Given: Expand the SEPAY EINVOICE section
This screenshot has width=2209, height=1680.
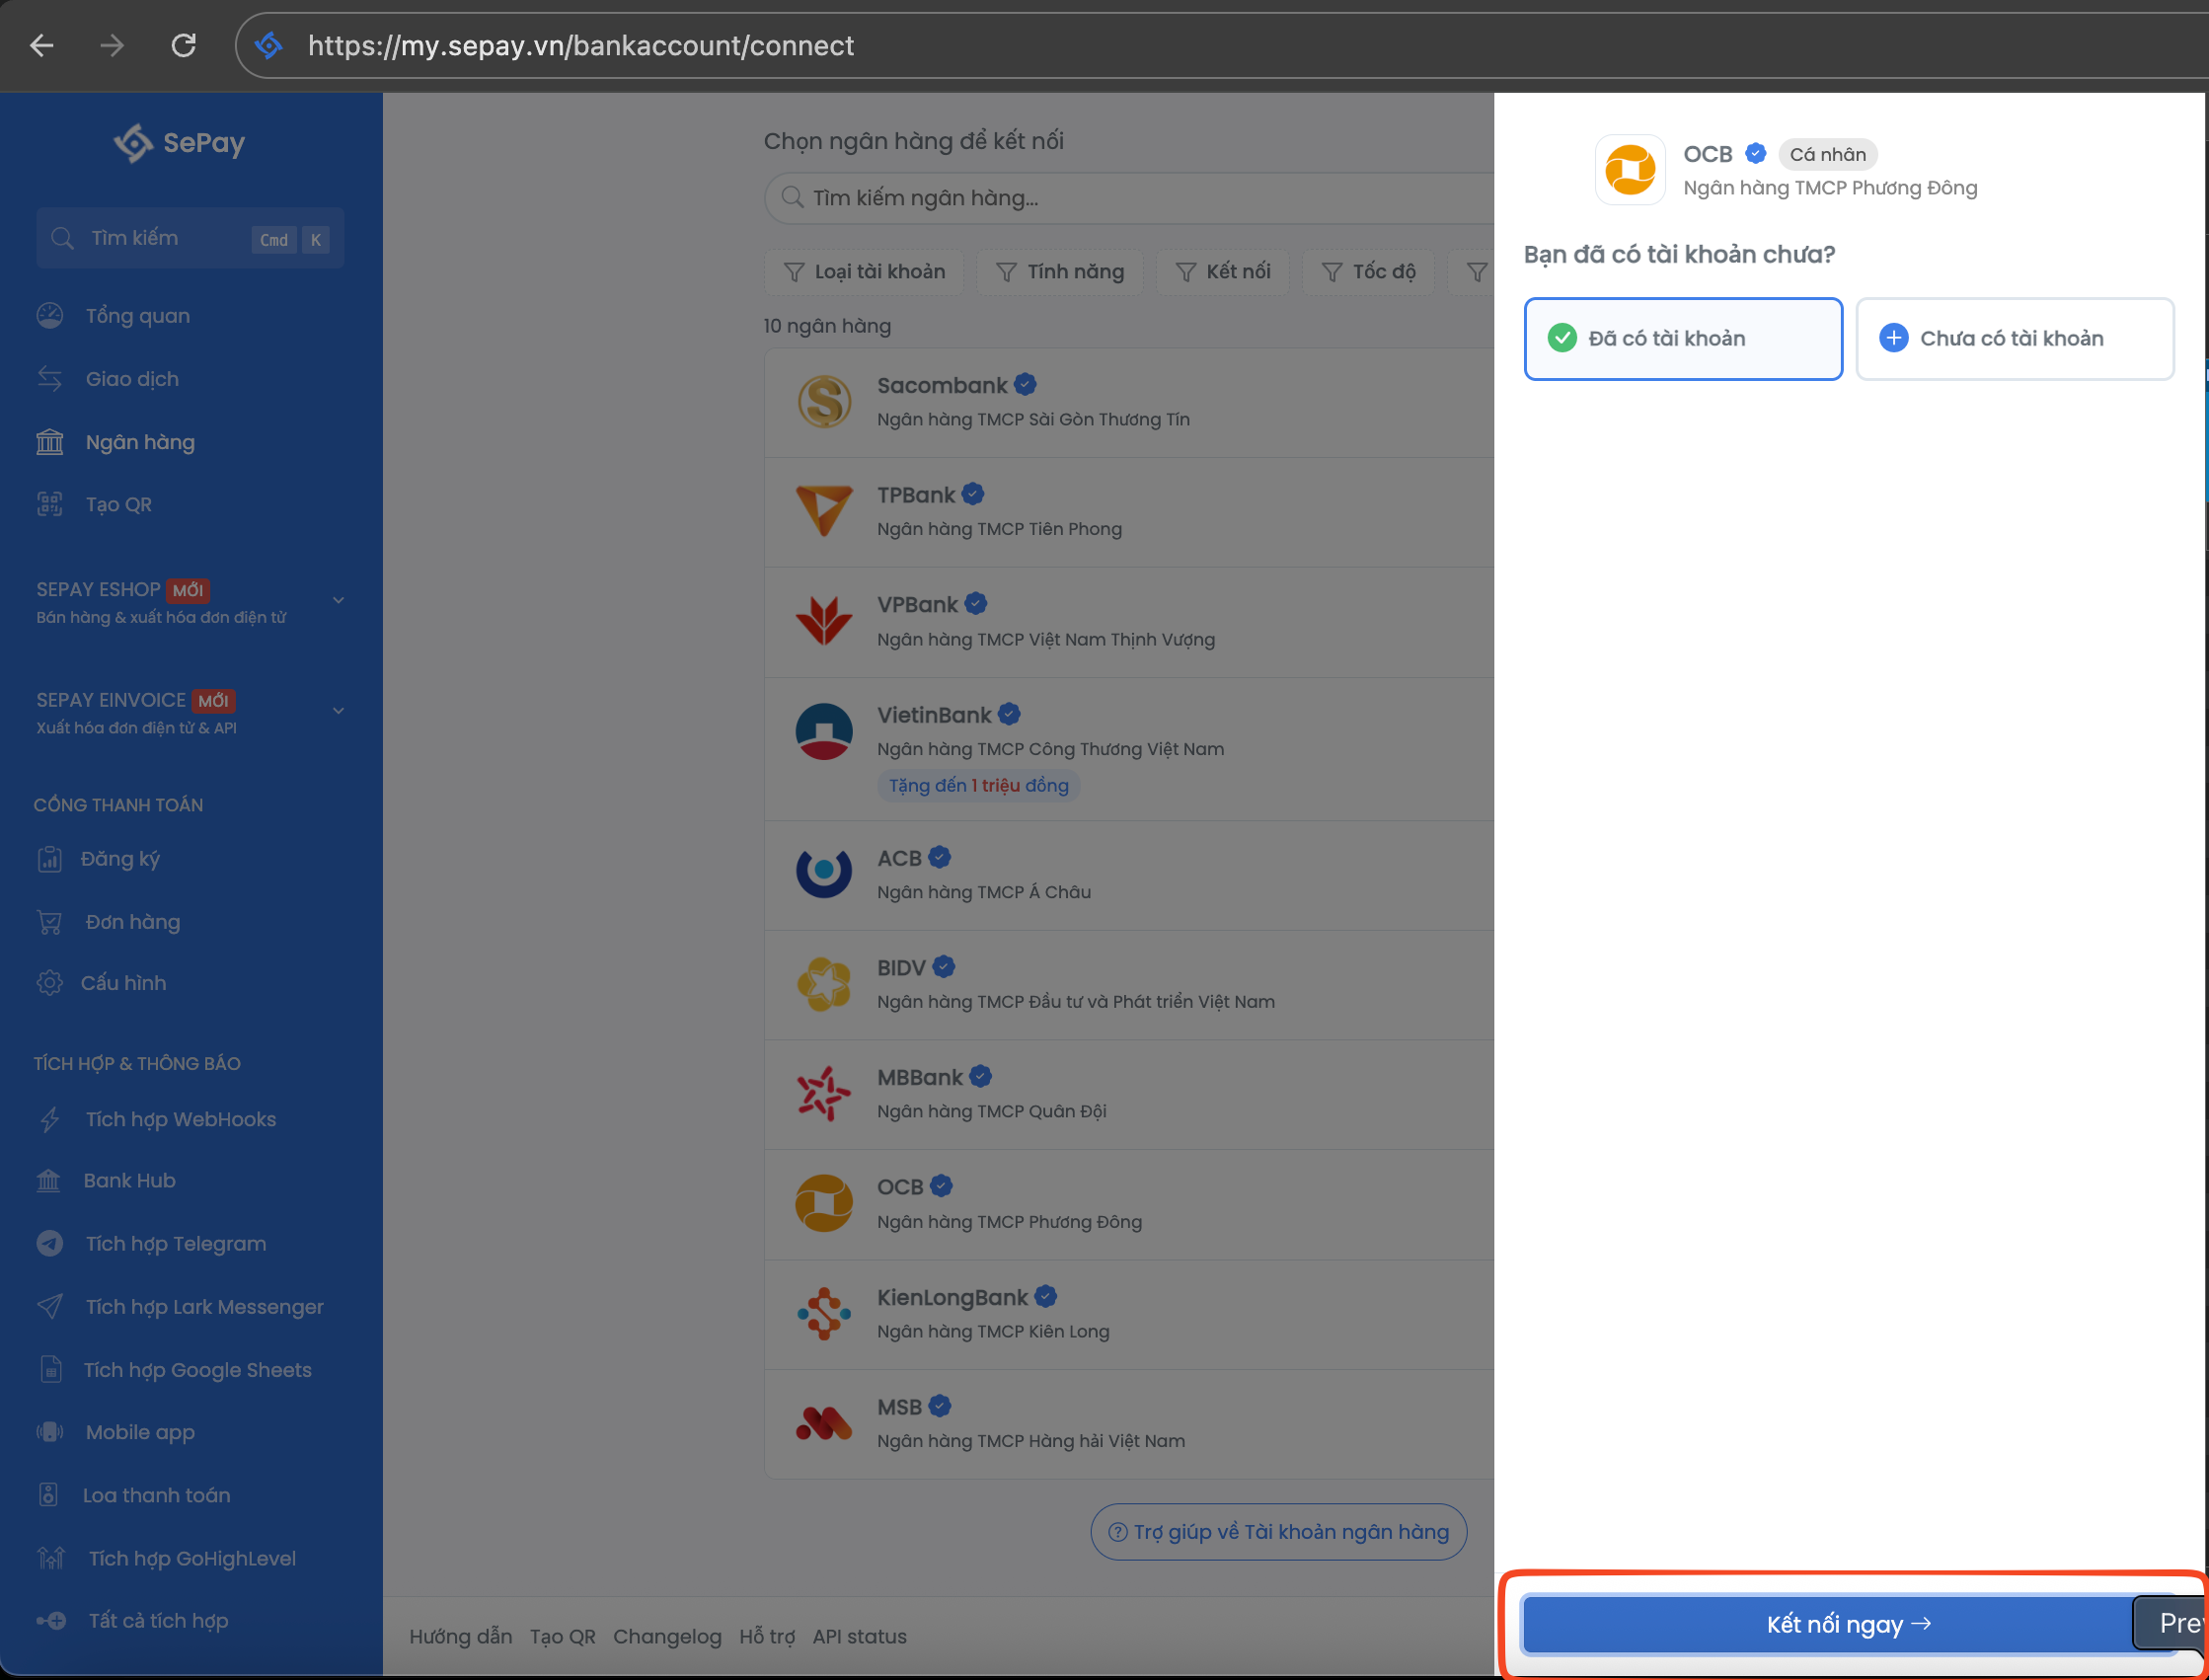Looking at the screenshot, I should [338, 711].
